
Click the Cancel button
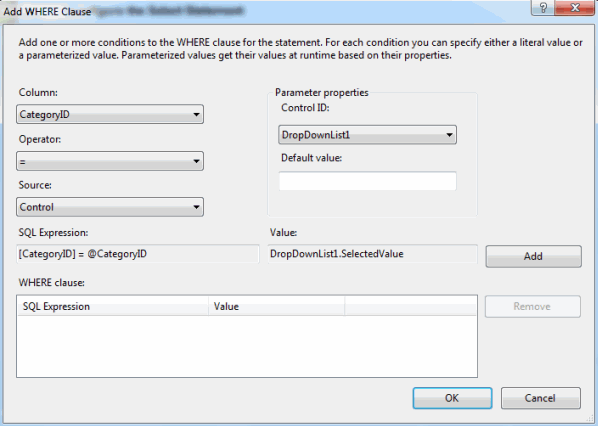click(541, 398)
